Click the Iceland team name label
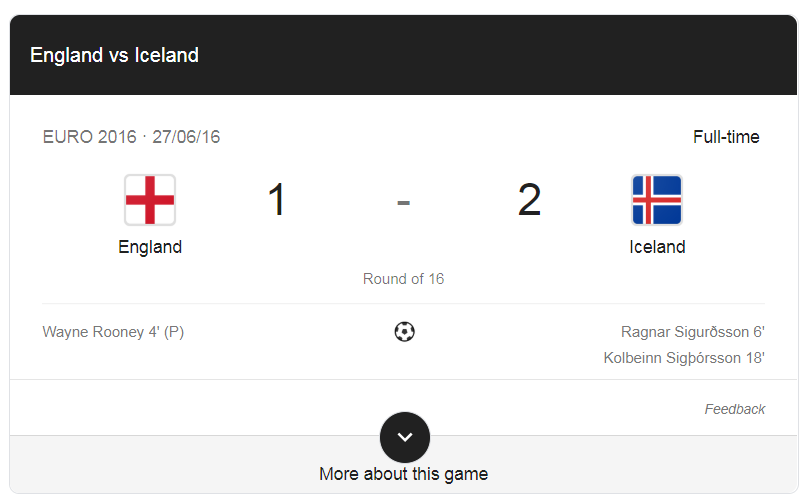Screen dimensions: 809x504 [657, 247]
